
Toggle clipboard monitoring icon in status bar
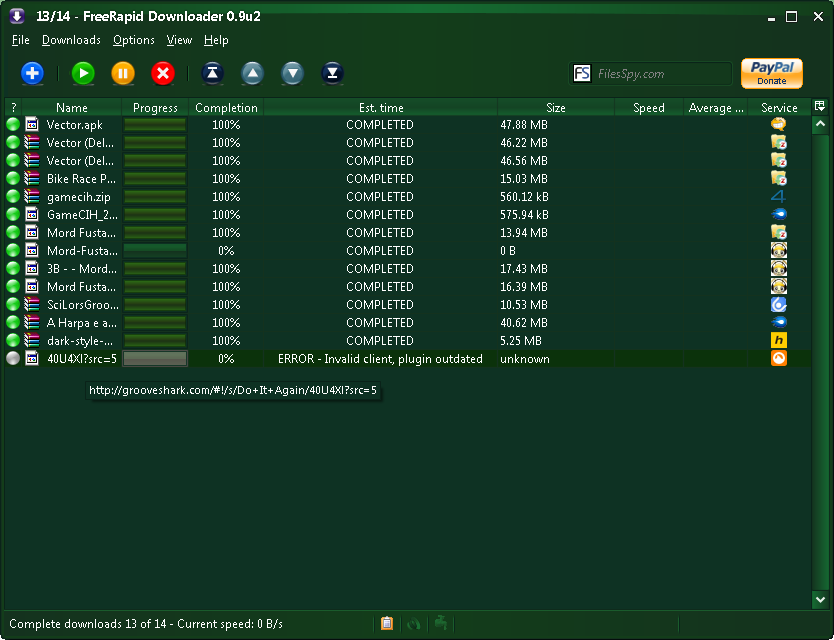[387, 623]
